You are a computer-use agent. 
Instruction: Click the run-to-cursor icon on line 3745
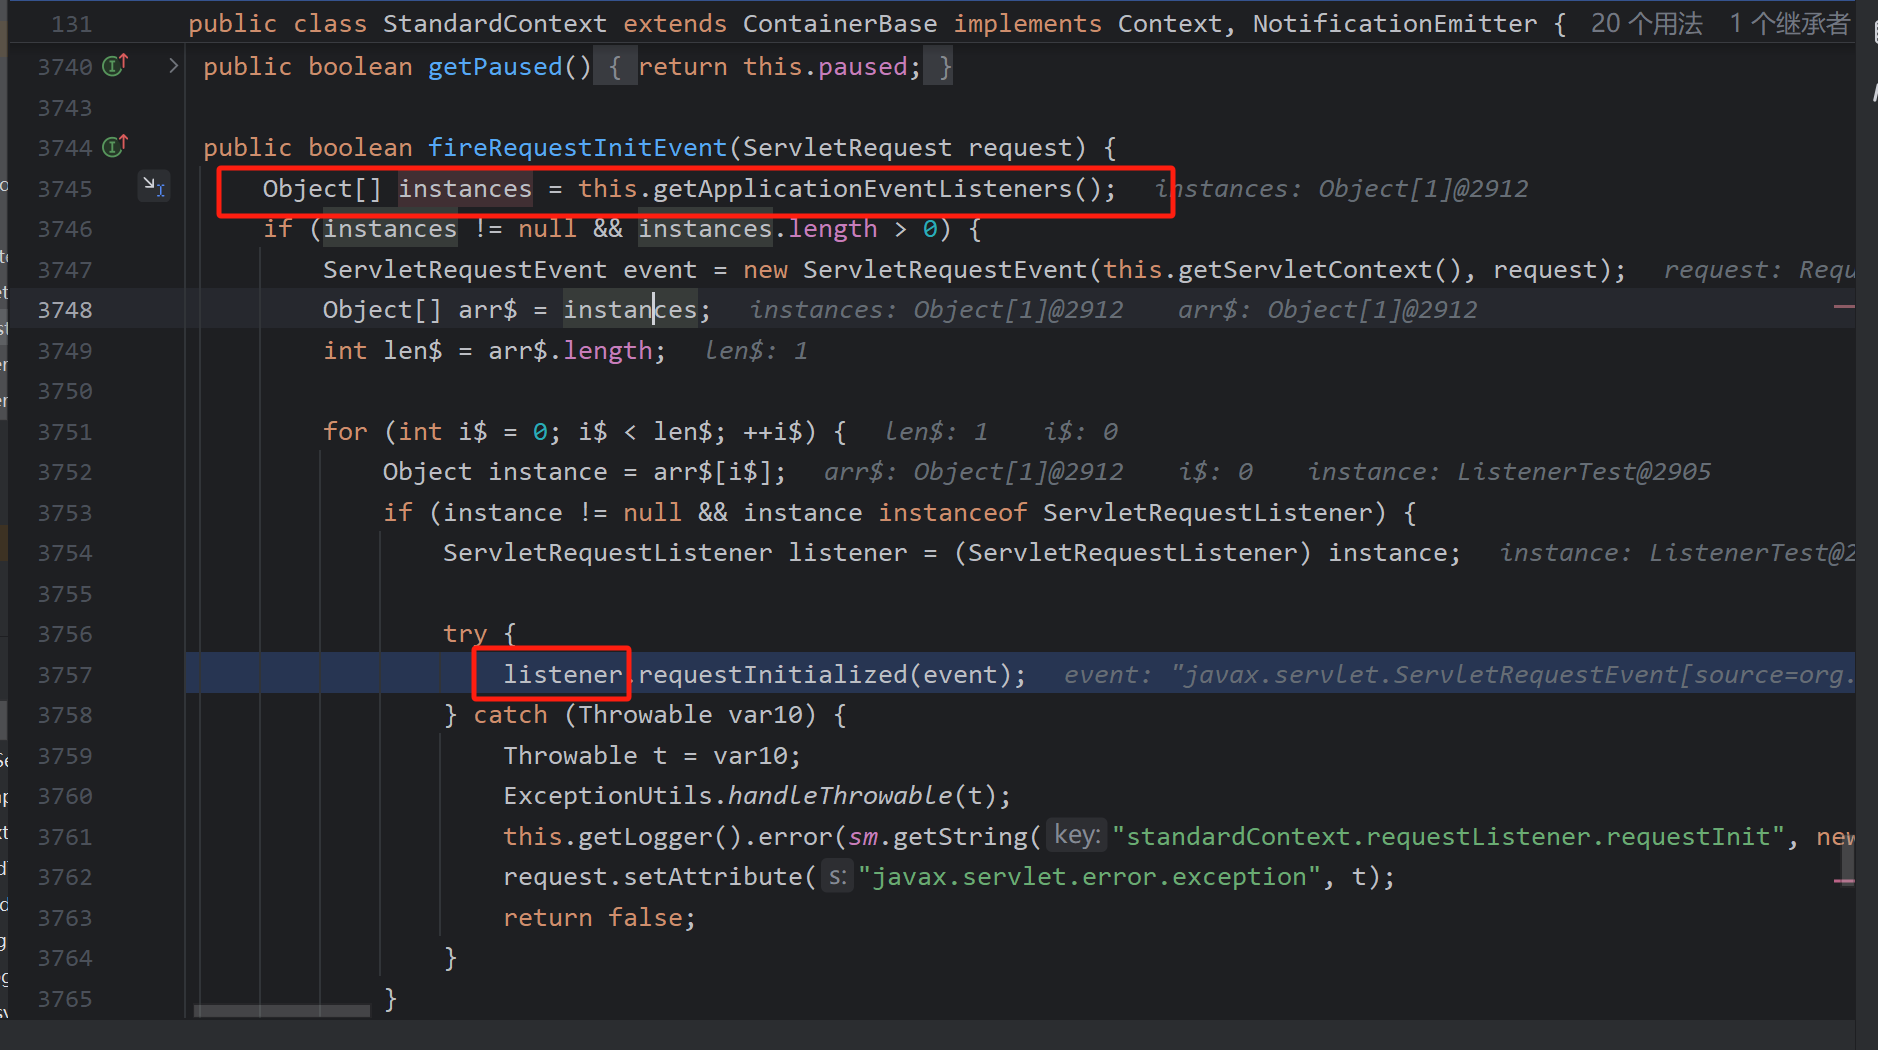153,186
